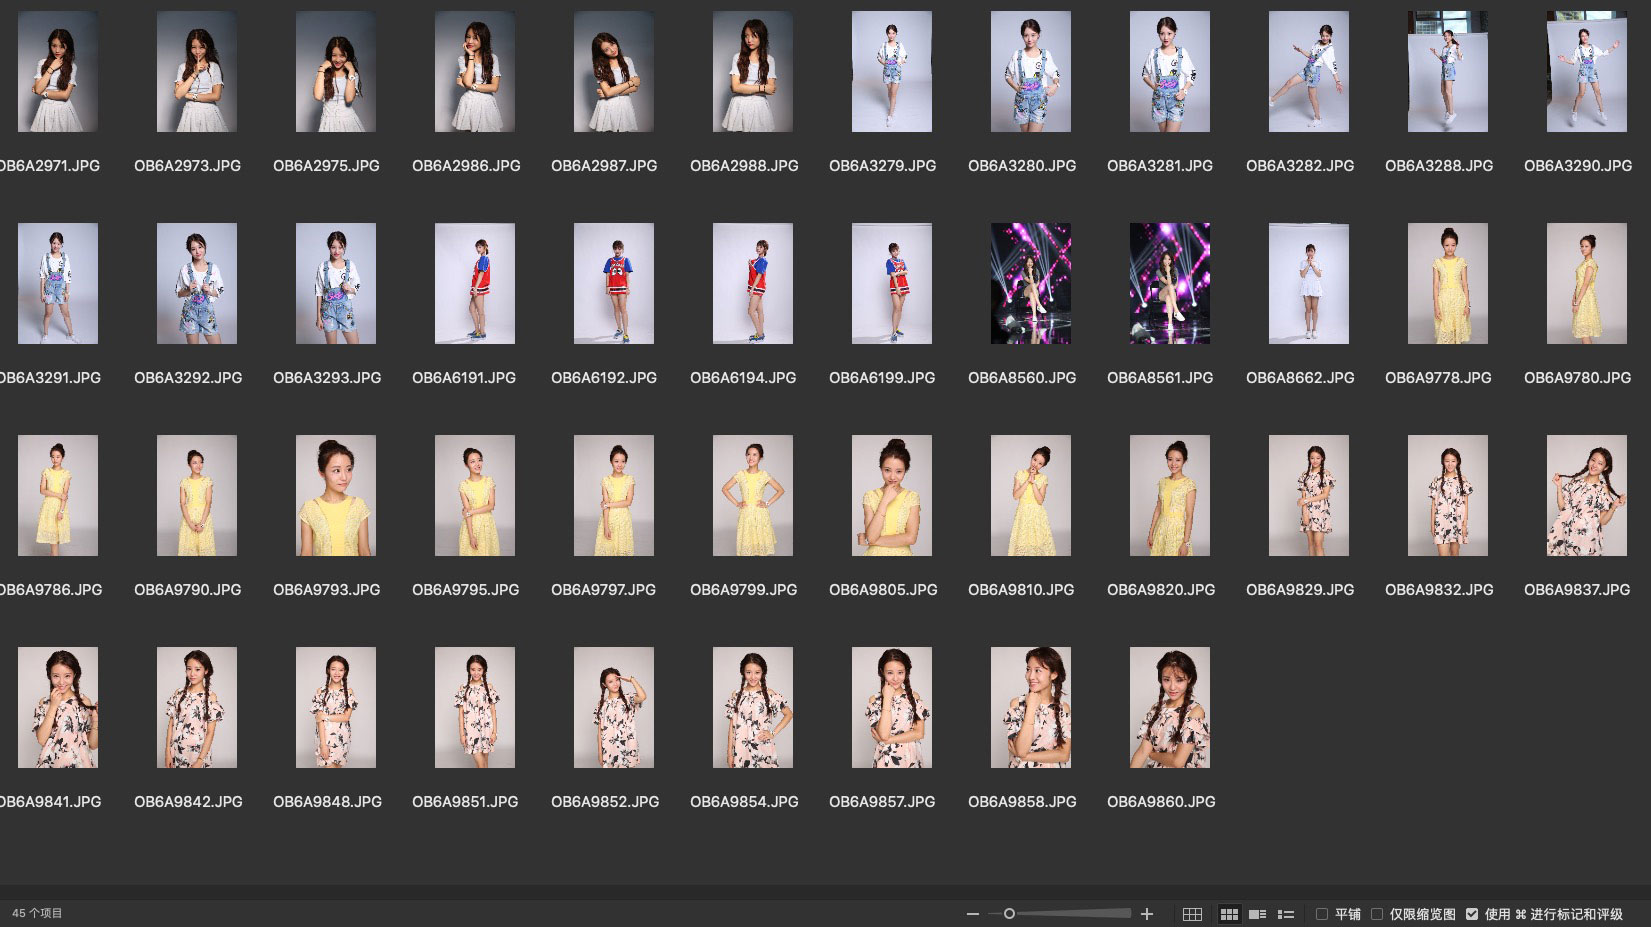1651x927 pixels.
Task: Click the OB6A9837.JPG thumbnail
Action: (1587, 496)
